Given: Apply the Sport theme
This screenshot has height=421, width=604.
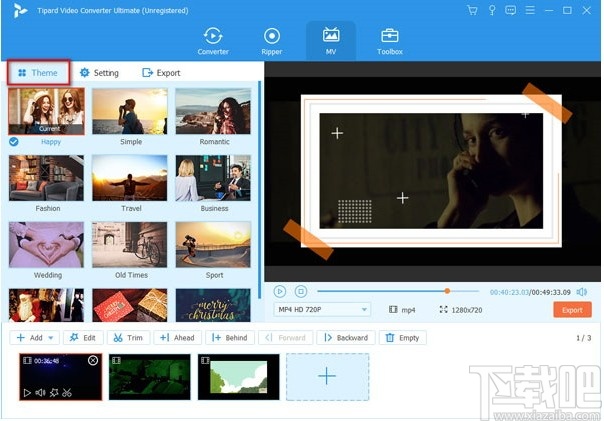Looking at the screenshot, I should [213, 245].
